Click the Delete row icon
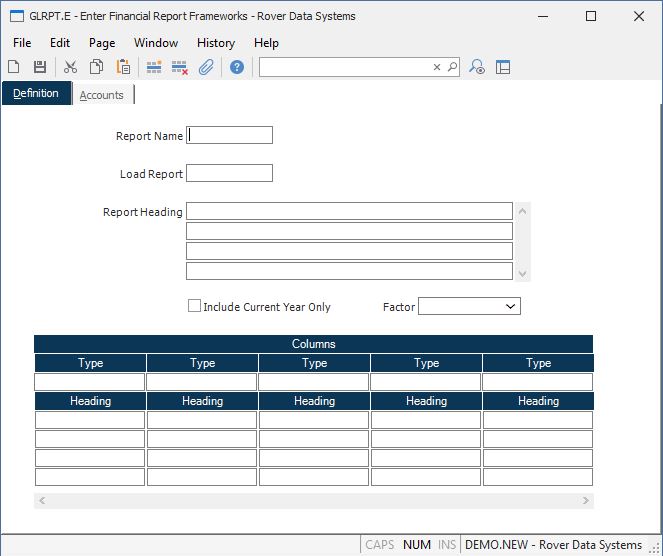The width and height of the screenshot is (663, 556). coord(180,67)
